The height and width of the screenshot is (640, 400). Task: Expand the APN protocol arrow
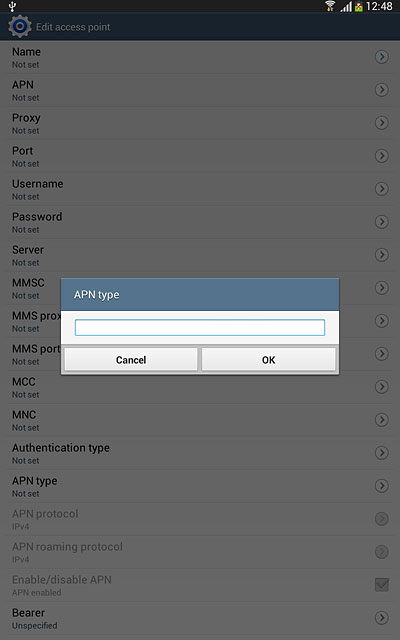click(x=382, y=519)
